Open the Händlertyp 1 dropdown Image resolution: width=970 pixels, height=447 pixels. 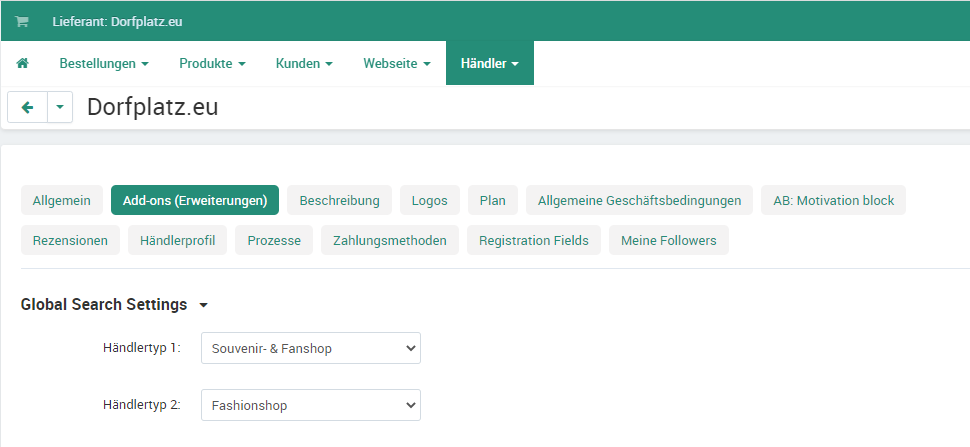(311, 348)
